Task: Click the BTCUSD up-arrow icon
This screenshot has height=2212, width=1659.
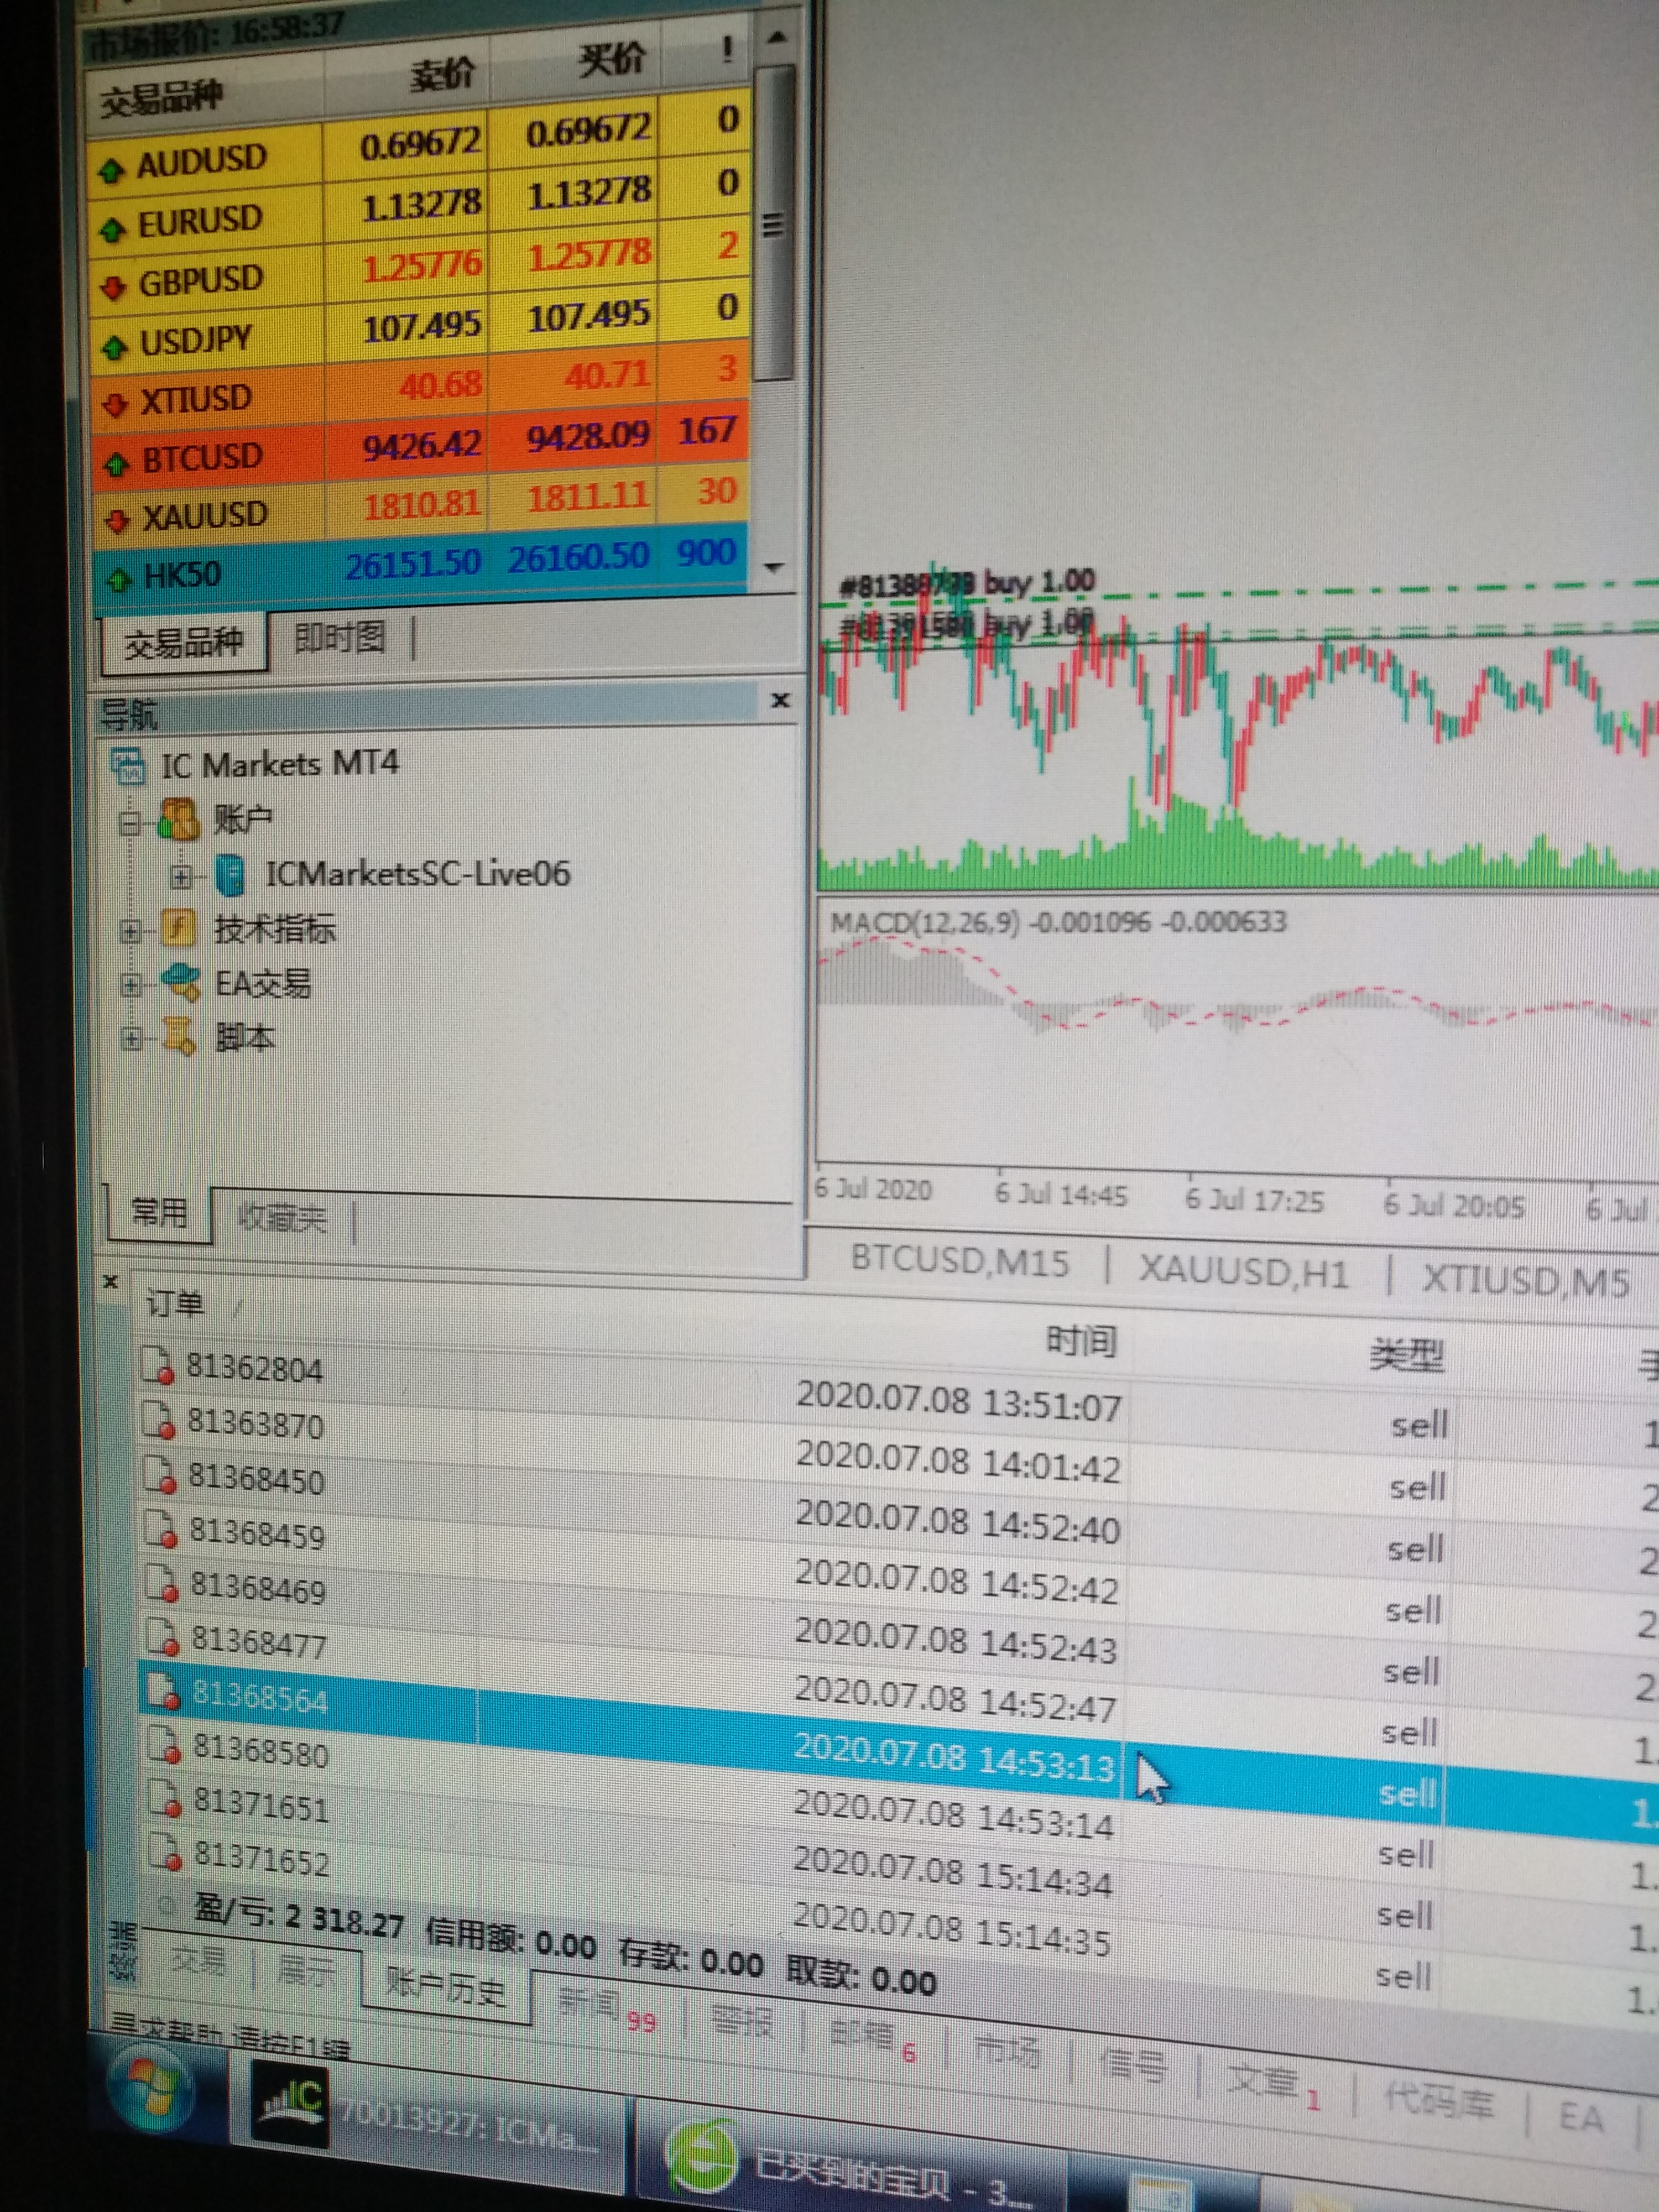Action: point(117,463)
